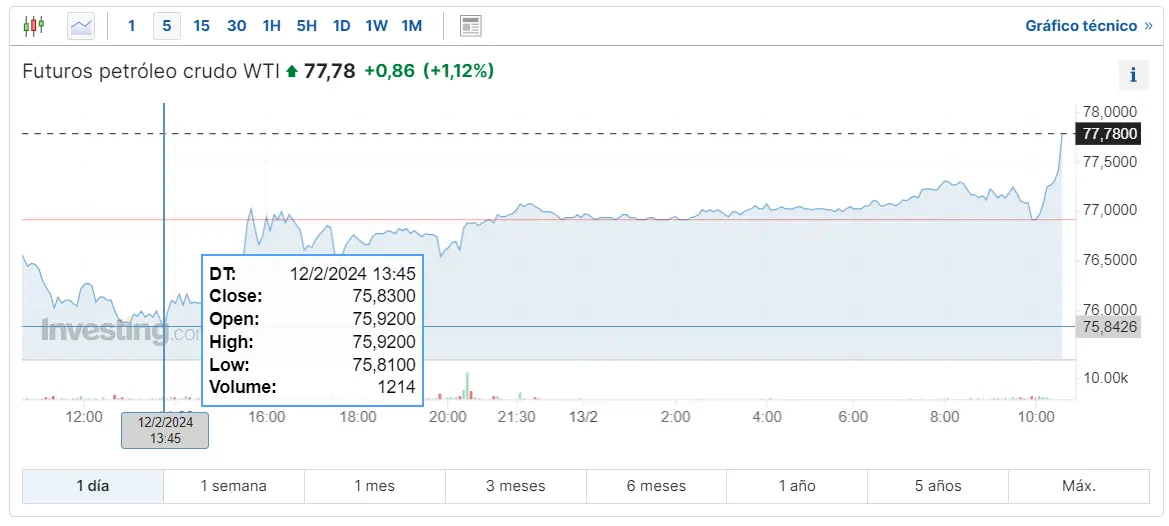
Task: Show the 1 semana range
Action: (234, 486)
